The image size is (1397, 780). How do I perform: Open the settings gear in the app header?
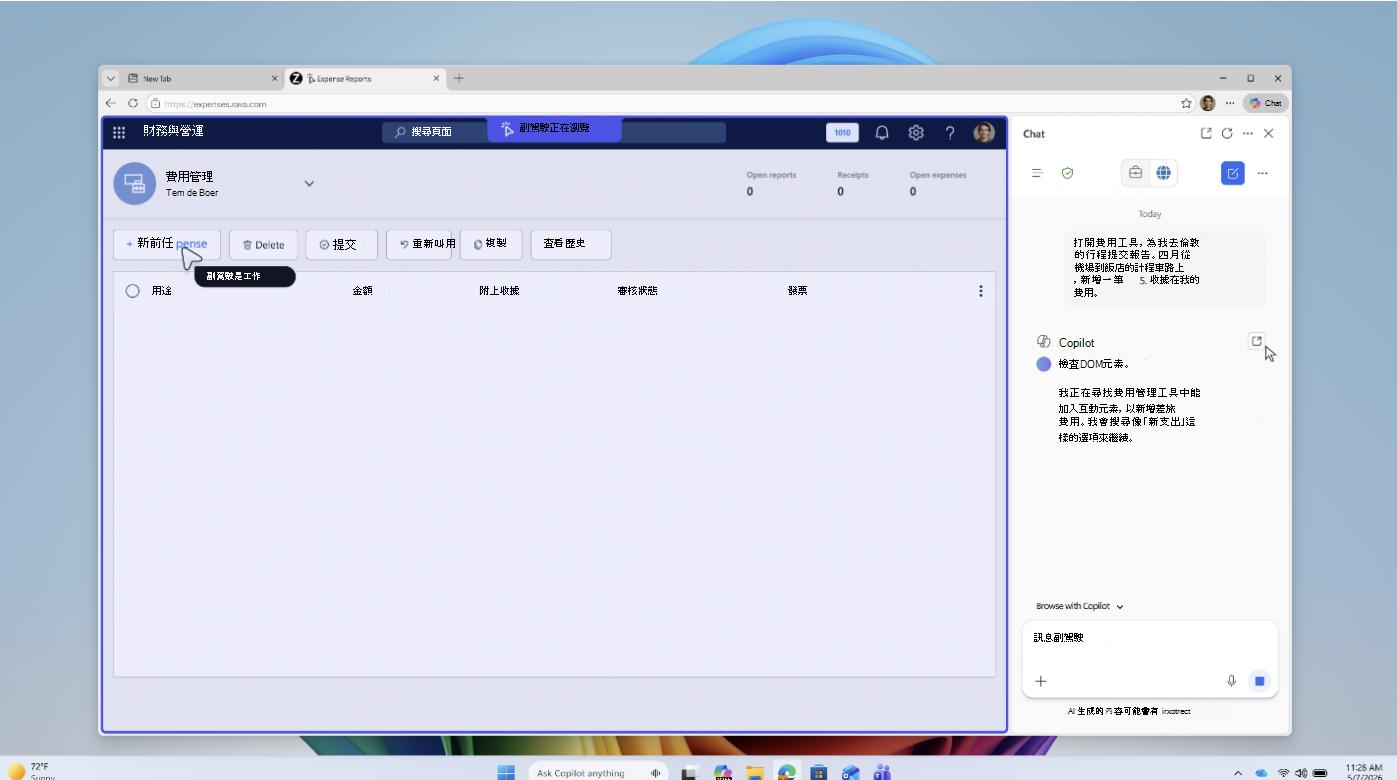(916, 132)
